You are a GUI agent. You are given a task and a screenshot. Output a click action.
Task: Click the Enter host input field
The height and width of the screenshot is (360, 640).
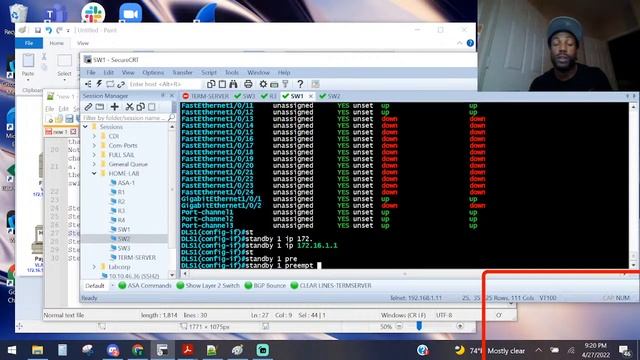tap(163, 84)
